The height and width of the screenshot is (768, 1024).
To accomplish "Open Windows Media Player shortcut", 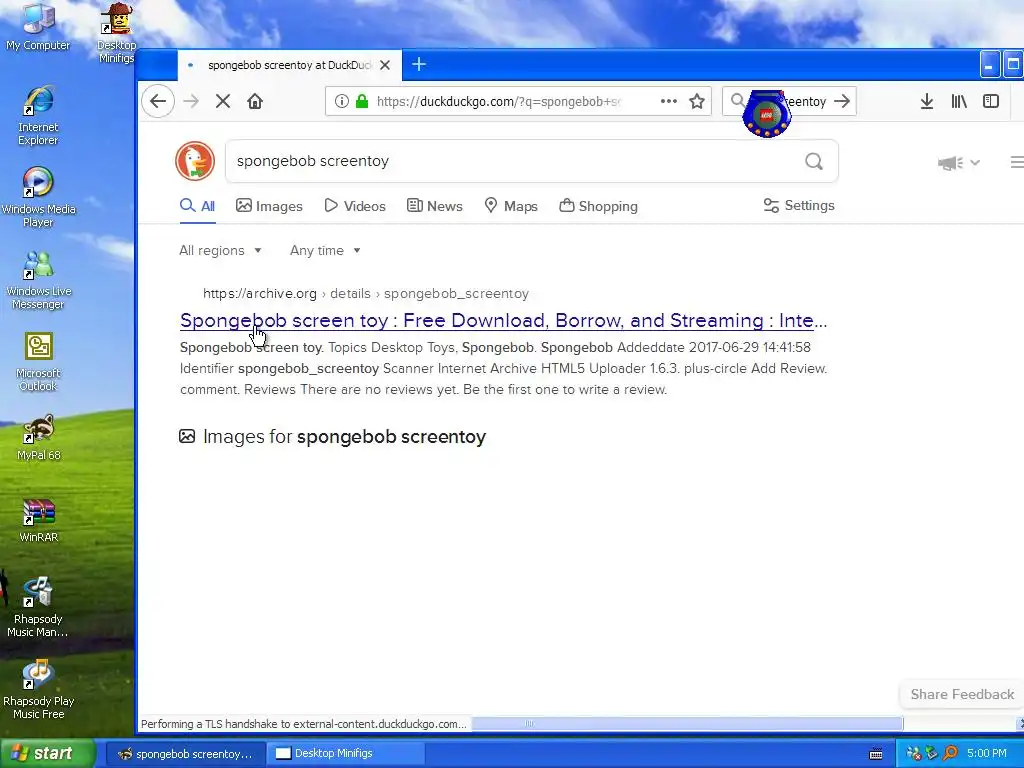I will tap(38, 197).
